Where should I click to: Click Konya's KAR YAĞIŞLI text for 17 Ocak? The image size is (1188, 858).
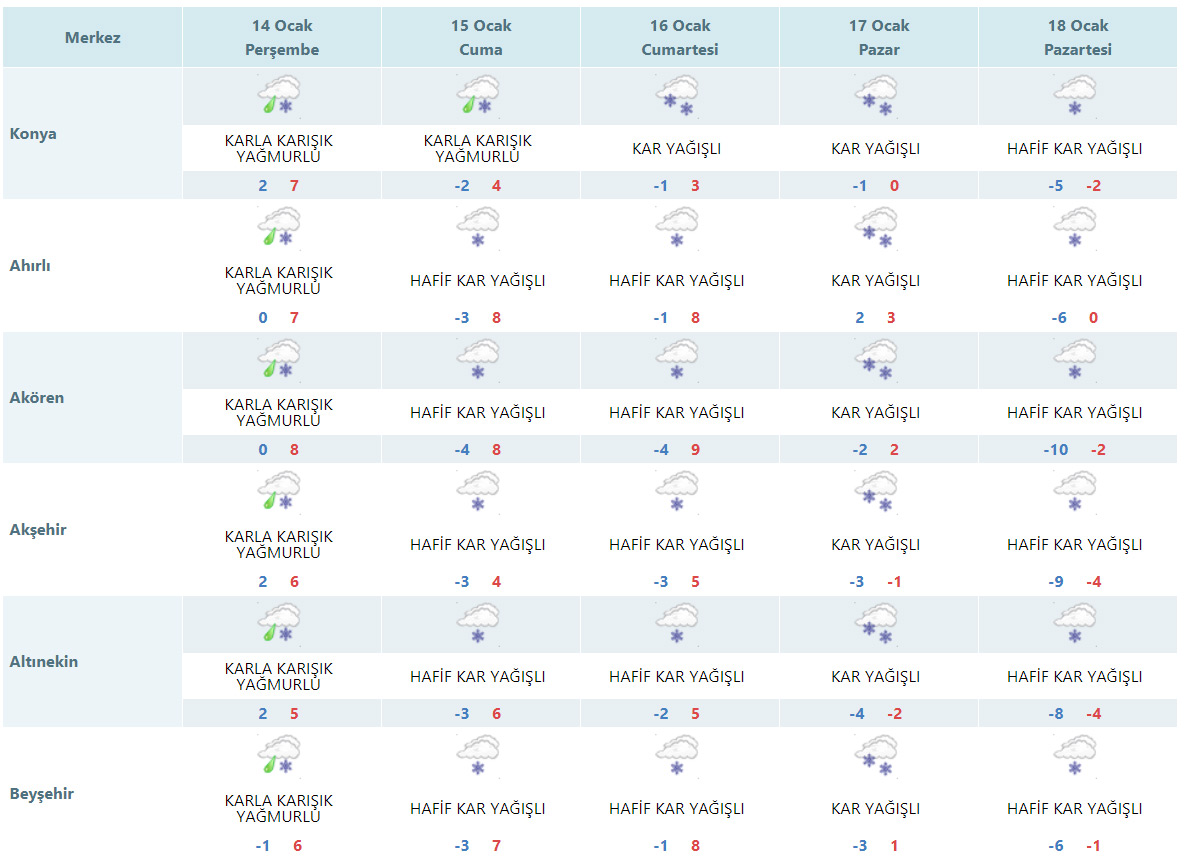876,149
